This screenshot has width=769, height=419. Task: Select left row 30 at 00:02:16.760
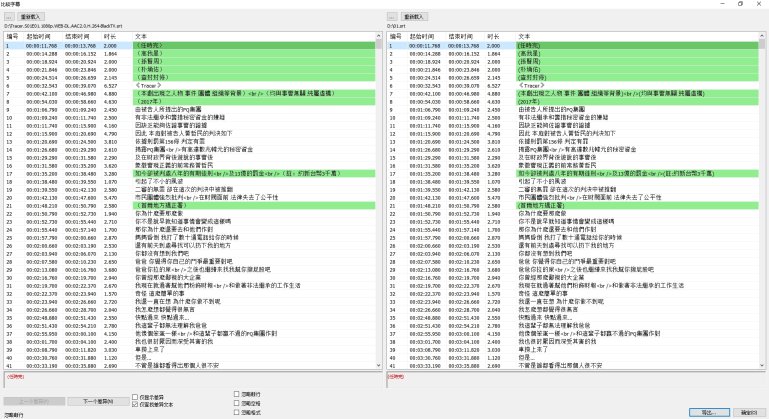tap(190, 278)
